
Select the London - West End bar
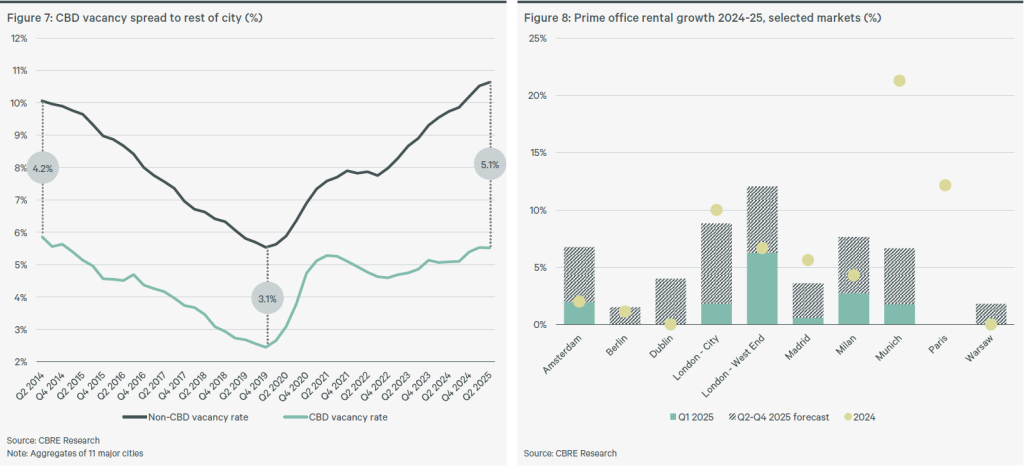tap(762, 255)
